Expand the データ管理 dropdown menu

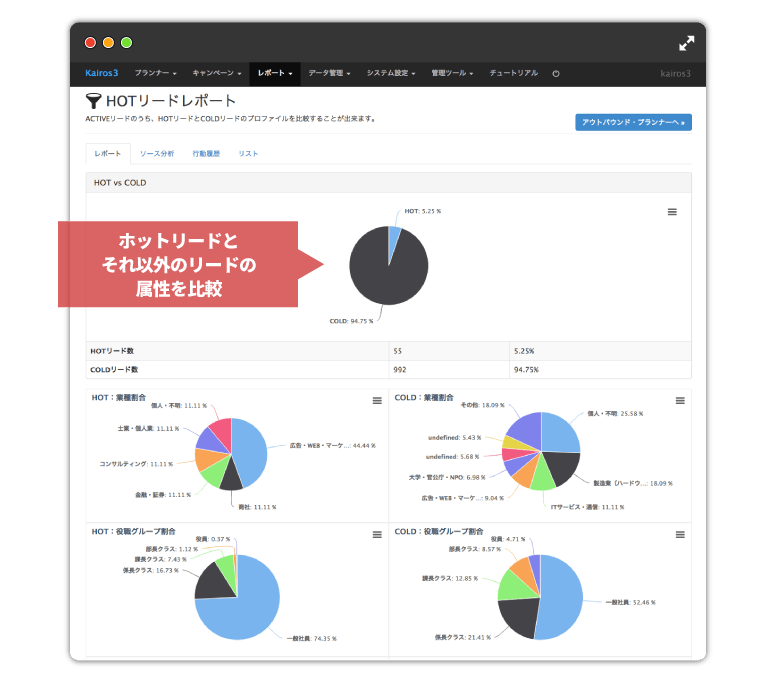[329, 73]
